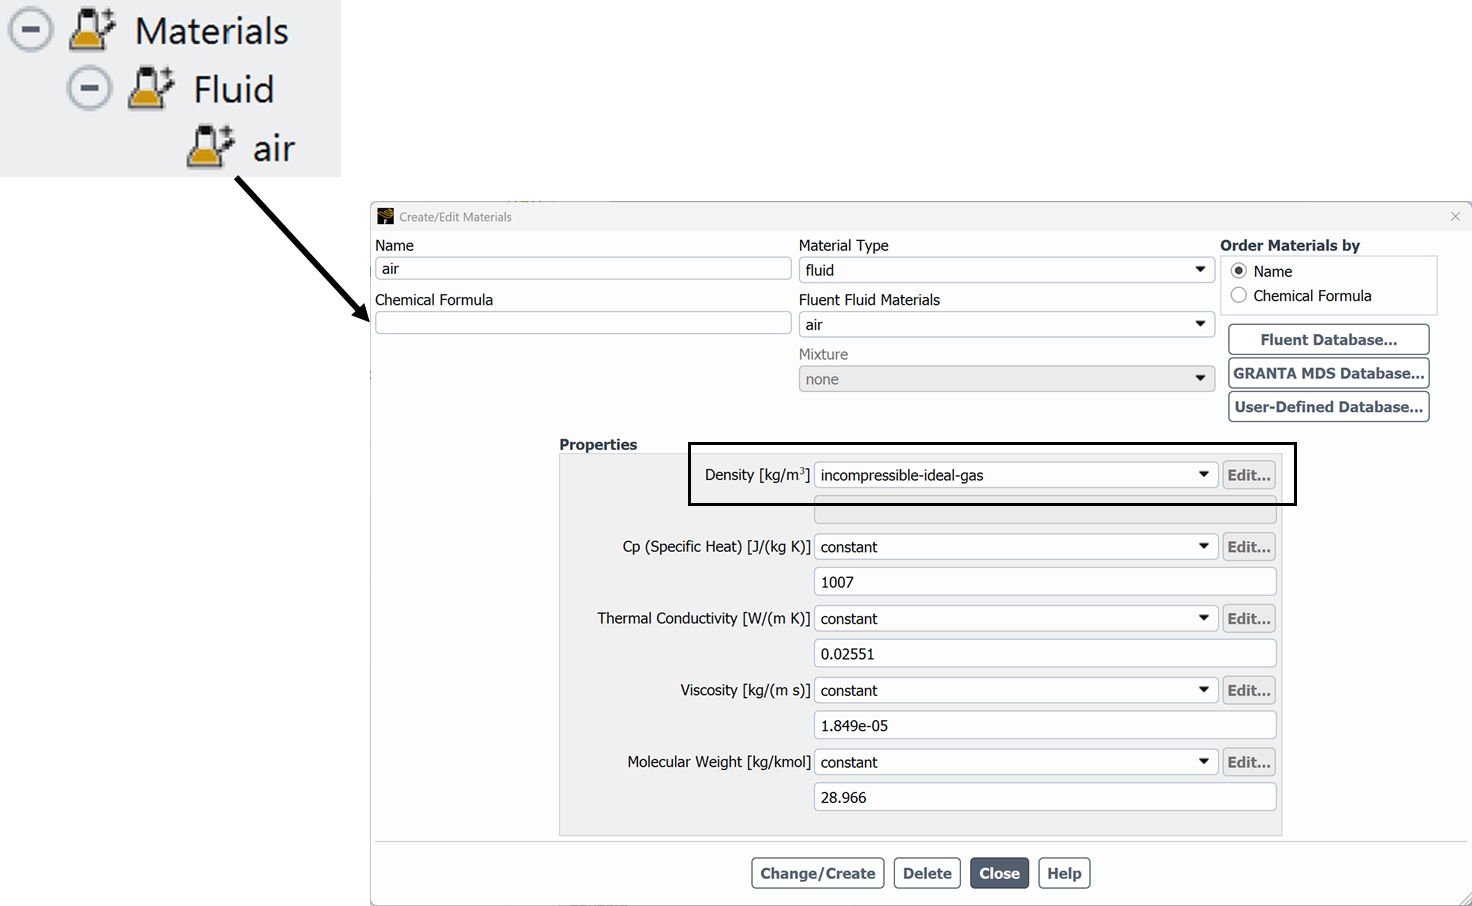Click the empty Chemical Formula field
Screen dimensions: 1472x906
click(583, 323)
